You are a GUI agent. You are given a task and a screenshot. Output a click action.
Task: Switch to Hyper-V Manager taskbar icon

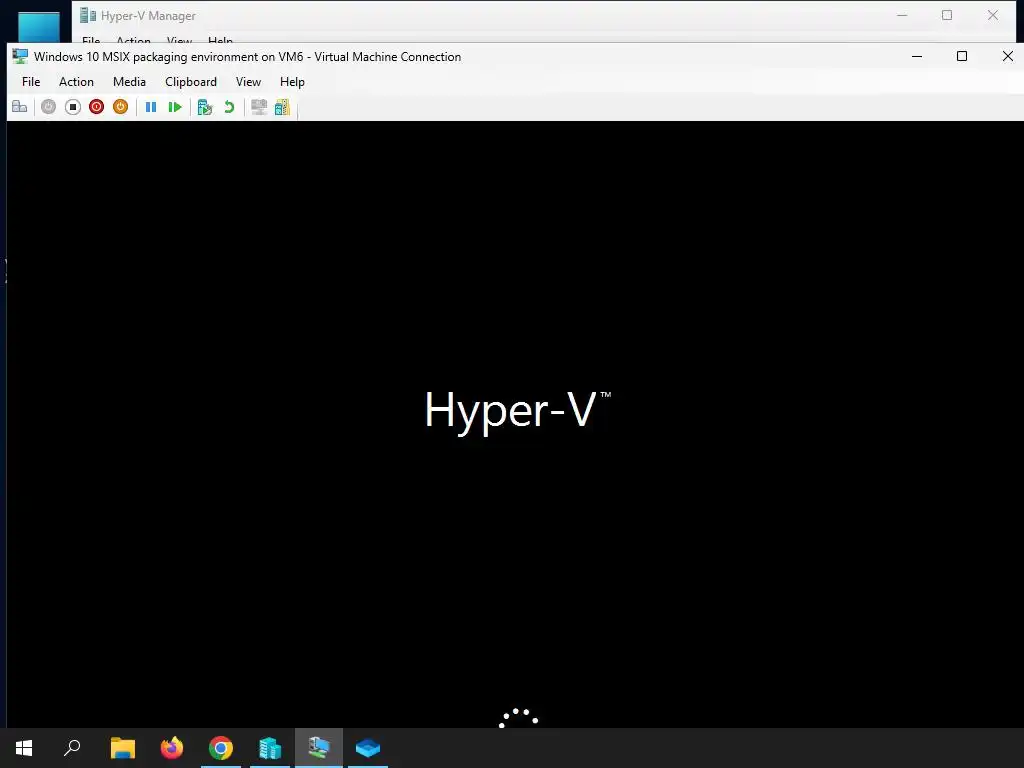click(x=270, y=748)
